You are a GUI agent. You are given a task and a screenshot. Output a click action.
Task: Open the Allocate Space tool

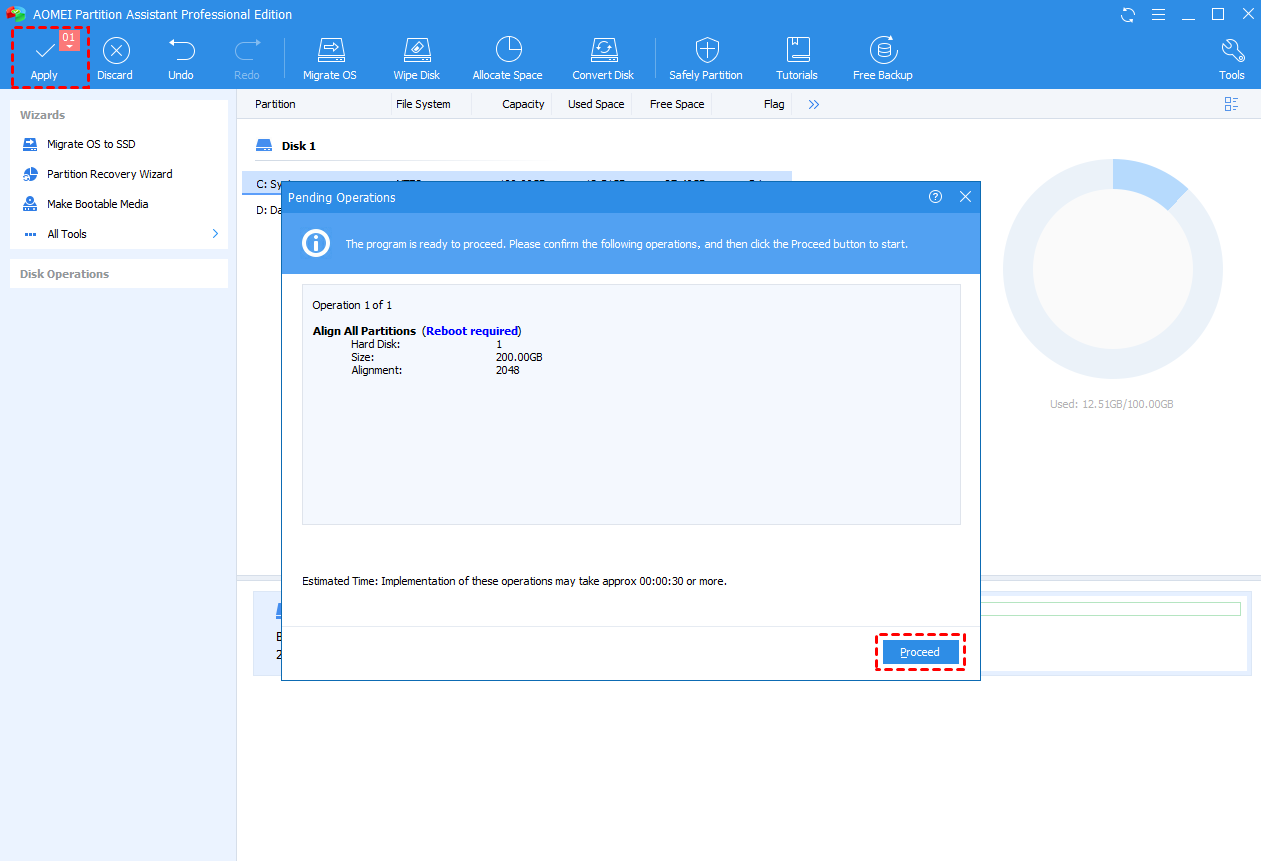click(x=508, y=58)
